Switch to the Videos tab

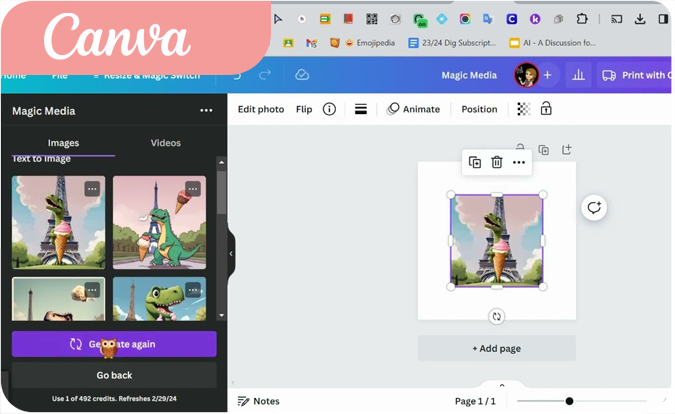166,143
